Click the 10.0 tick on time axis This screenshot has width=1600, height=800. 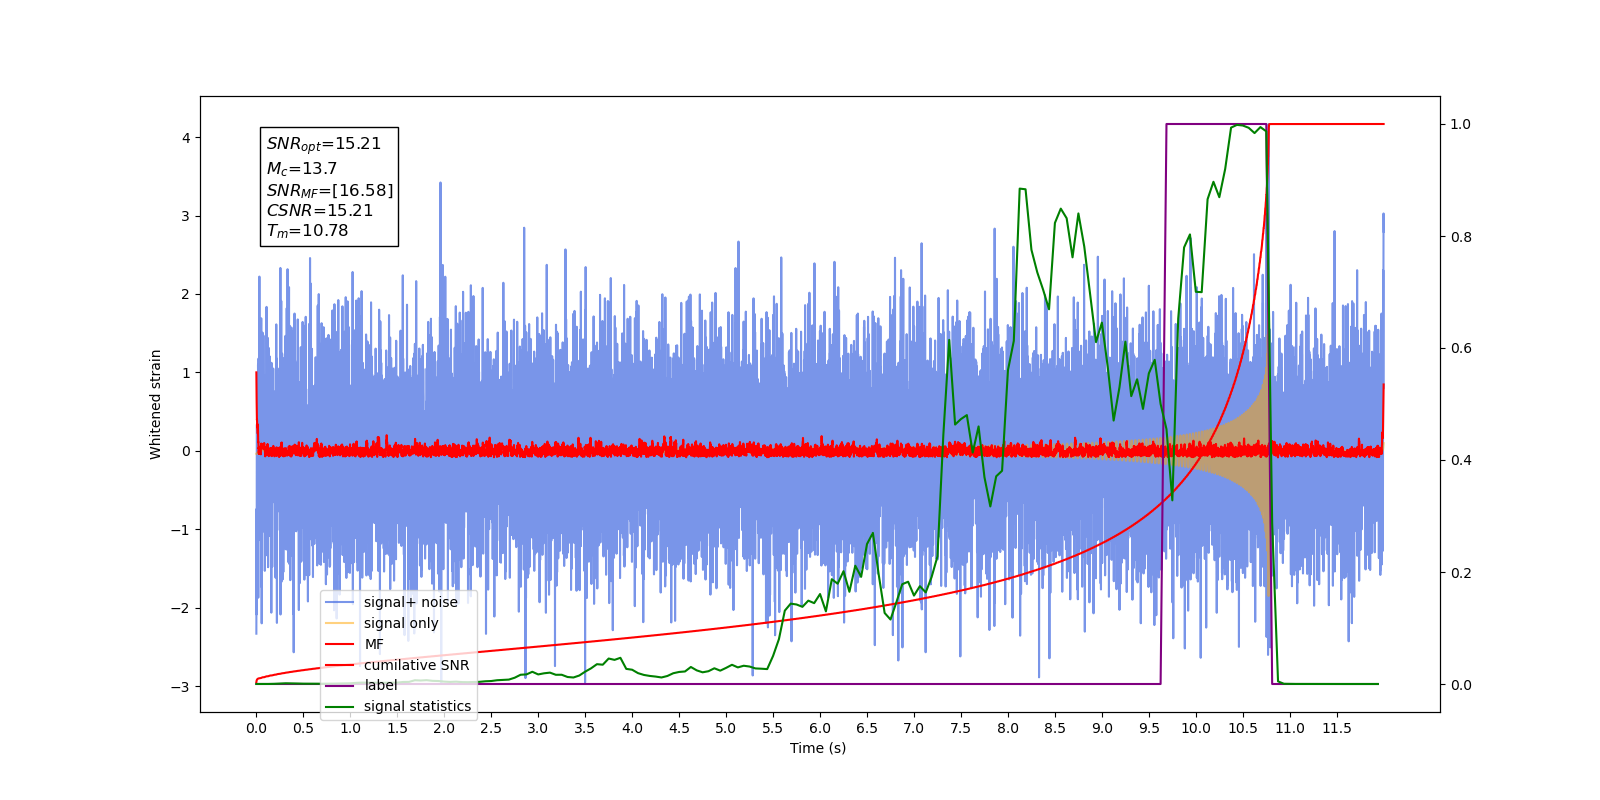pos(1196,728)
